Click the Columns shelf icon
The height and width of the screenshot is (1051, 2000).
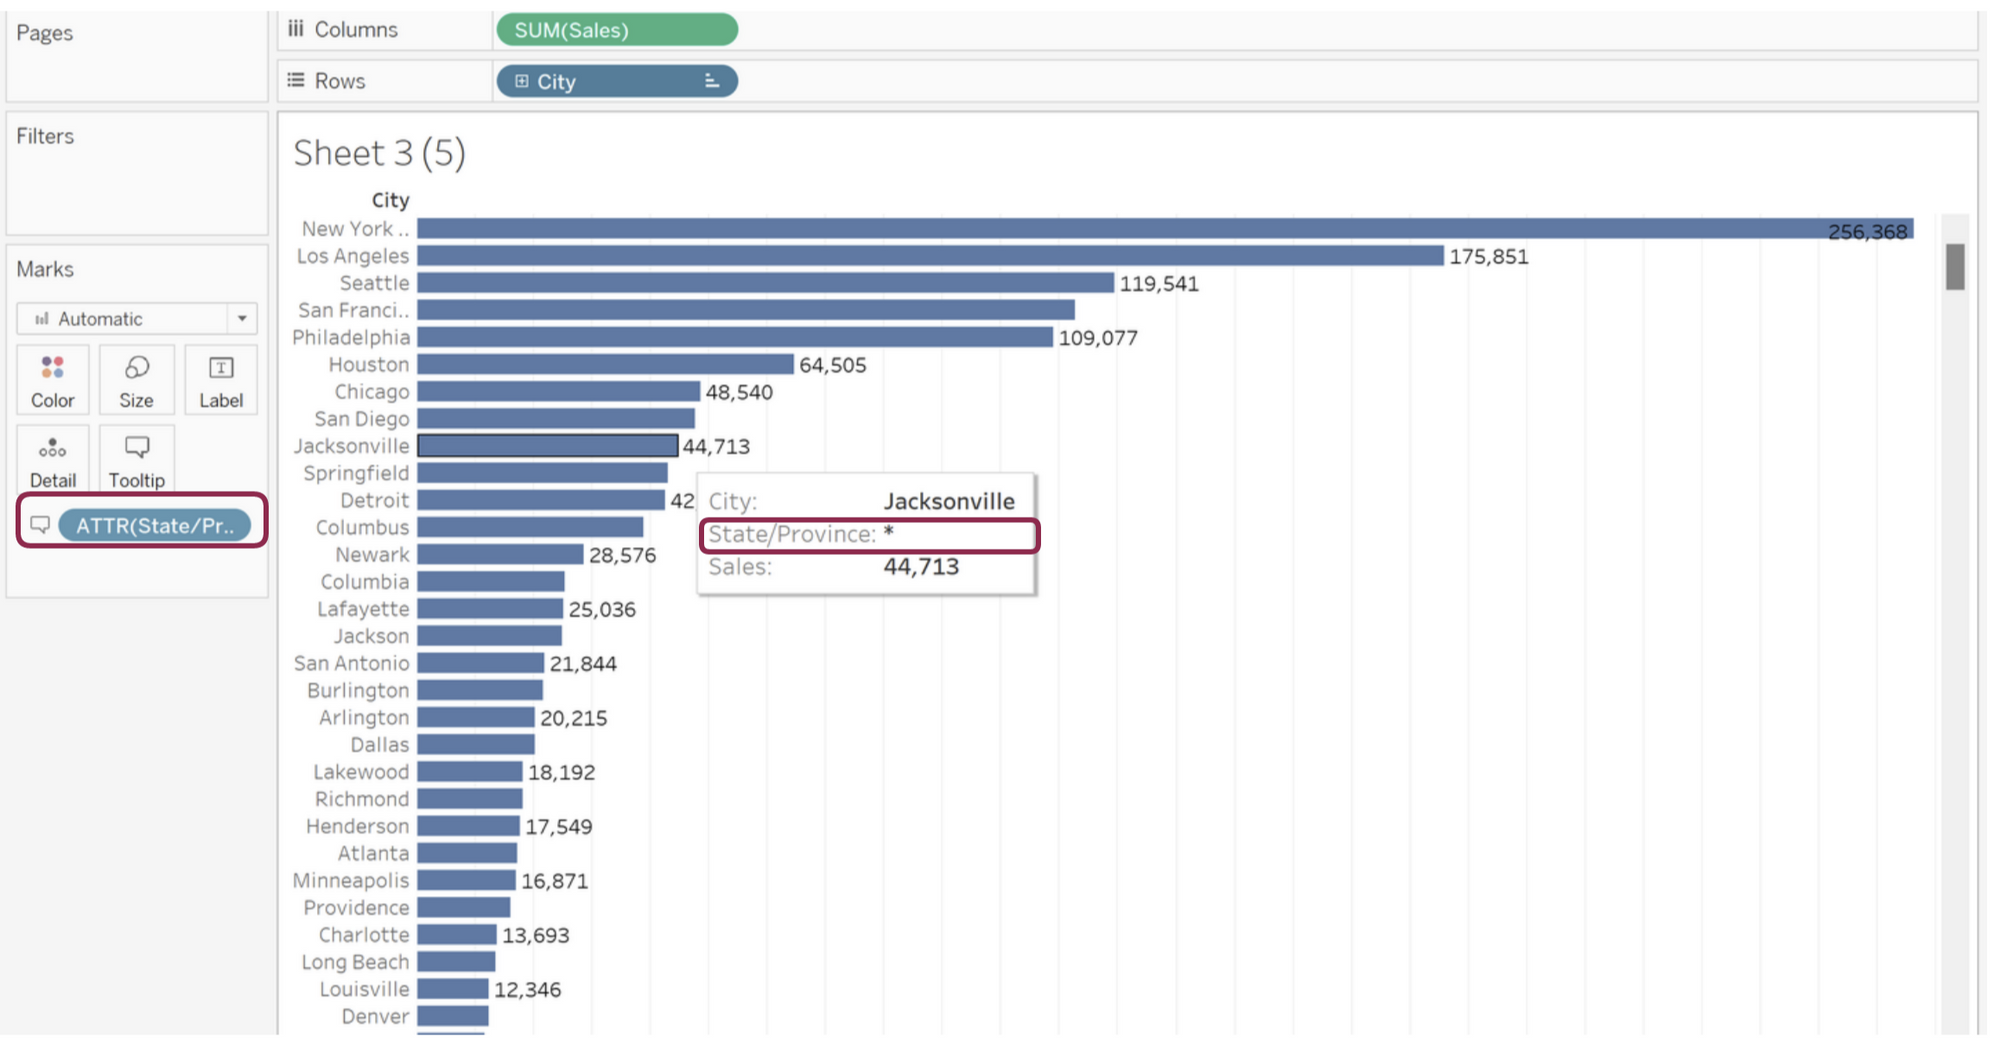click(295, 29)
